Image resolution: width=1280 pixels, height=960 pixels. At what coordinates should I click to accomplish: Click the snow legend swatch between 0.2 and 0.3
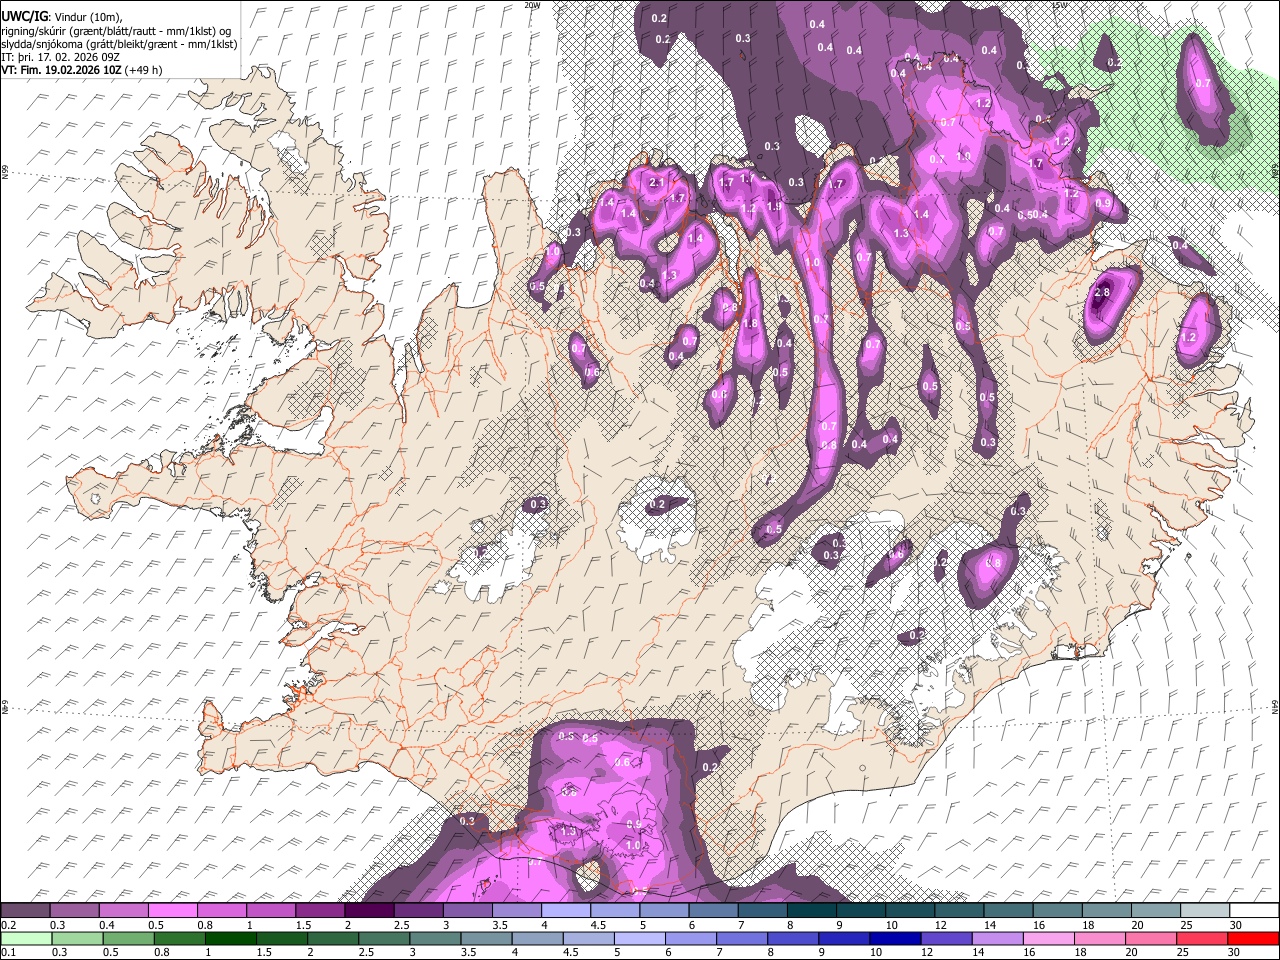[25, 910]
